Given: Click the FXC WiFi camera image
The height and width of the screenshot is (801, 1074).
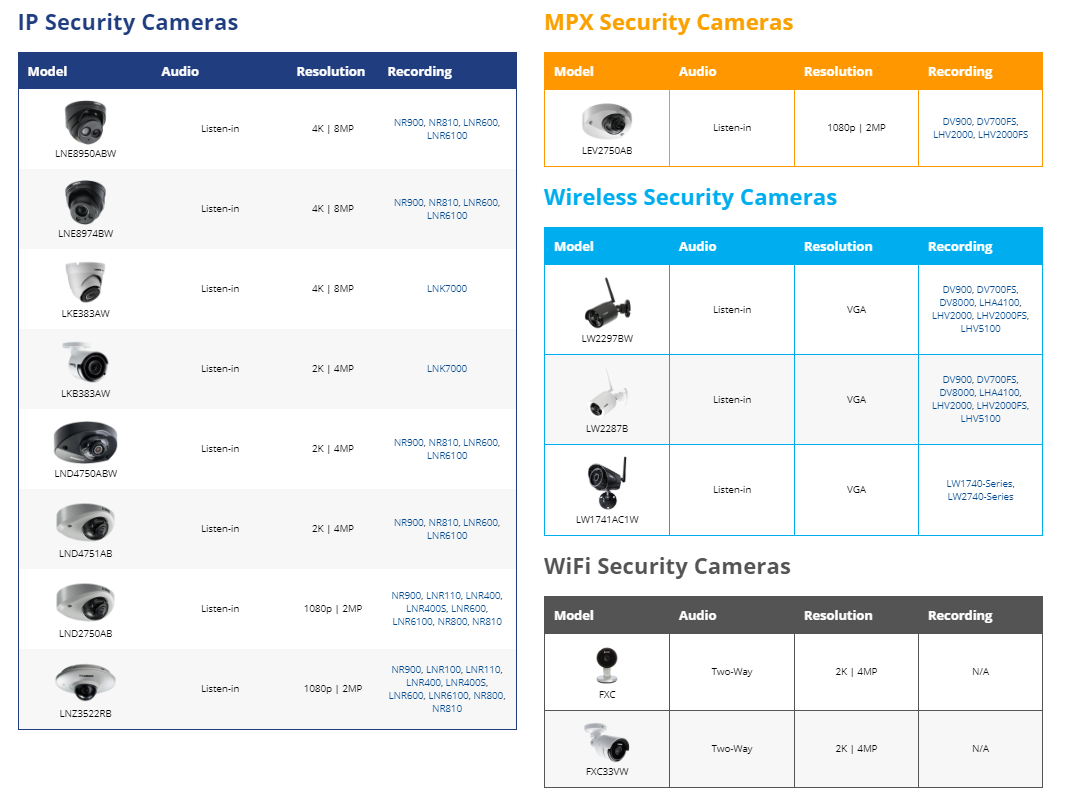Looking at the screenshot, I should tap(607, 664).
